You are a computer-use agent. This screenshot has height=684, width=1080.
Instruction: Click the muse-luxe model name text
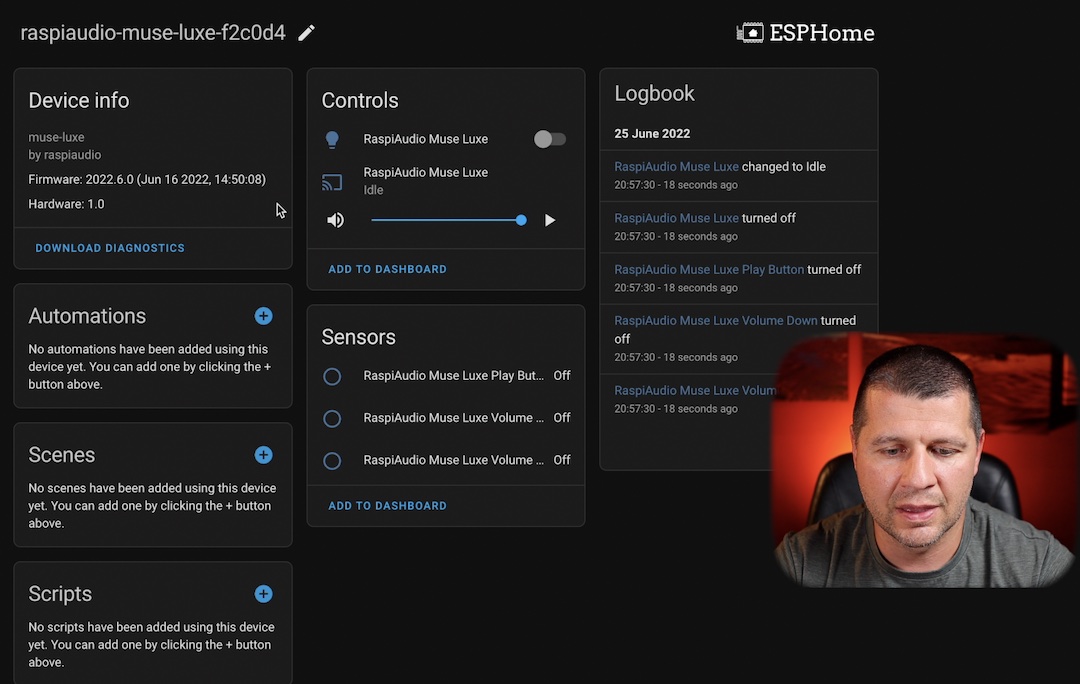(x=56, y=138)
